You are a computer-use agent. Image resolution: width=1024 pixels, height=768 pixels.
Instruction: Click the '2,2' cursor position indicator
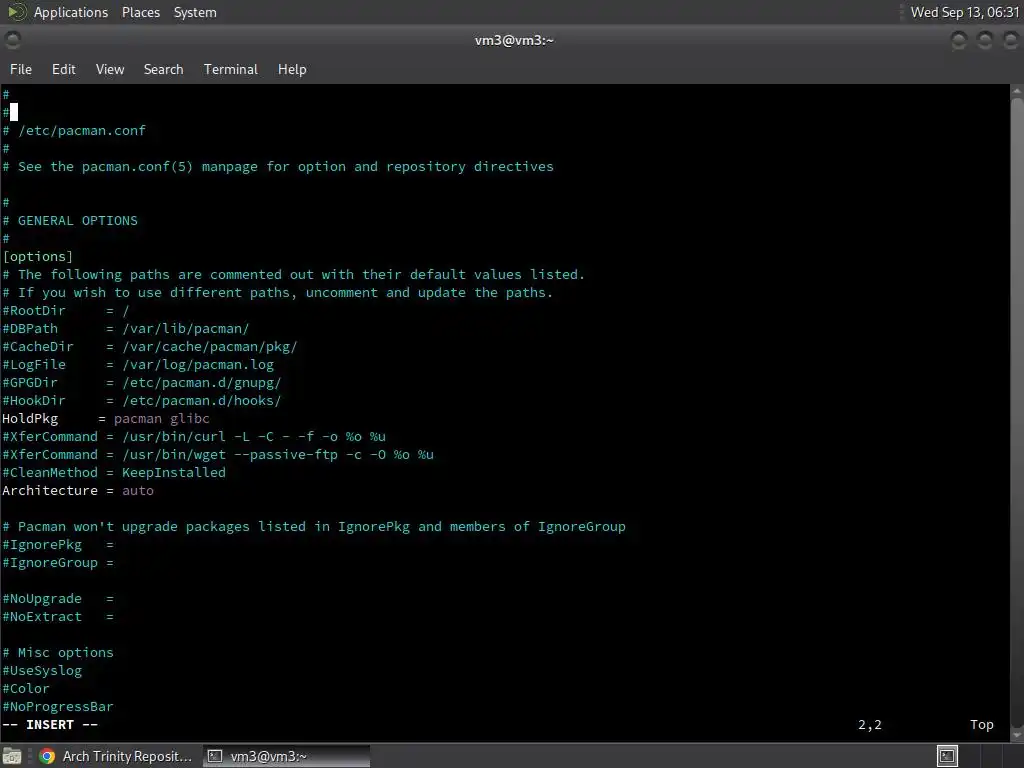[x=869, y=725]
